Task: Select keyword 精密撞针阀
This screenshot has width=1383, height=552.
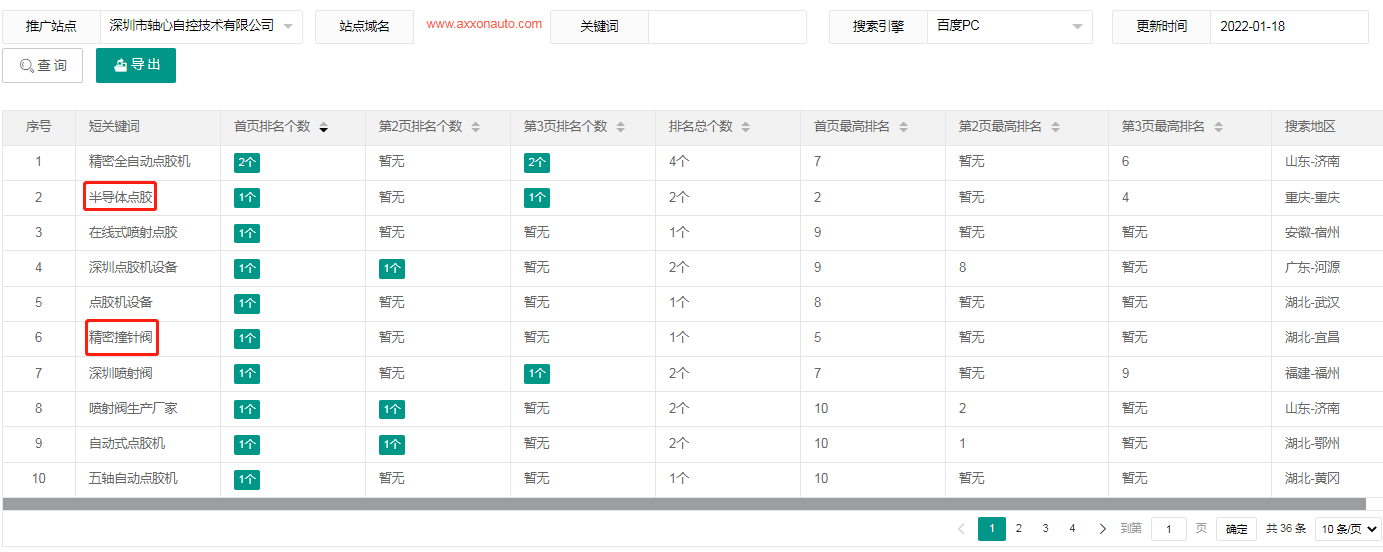Action: pos(121,337)
